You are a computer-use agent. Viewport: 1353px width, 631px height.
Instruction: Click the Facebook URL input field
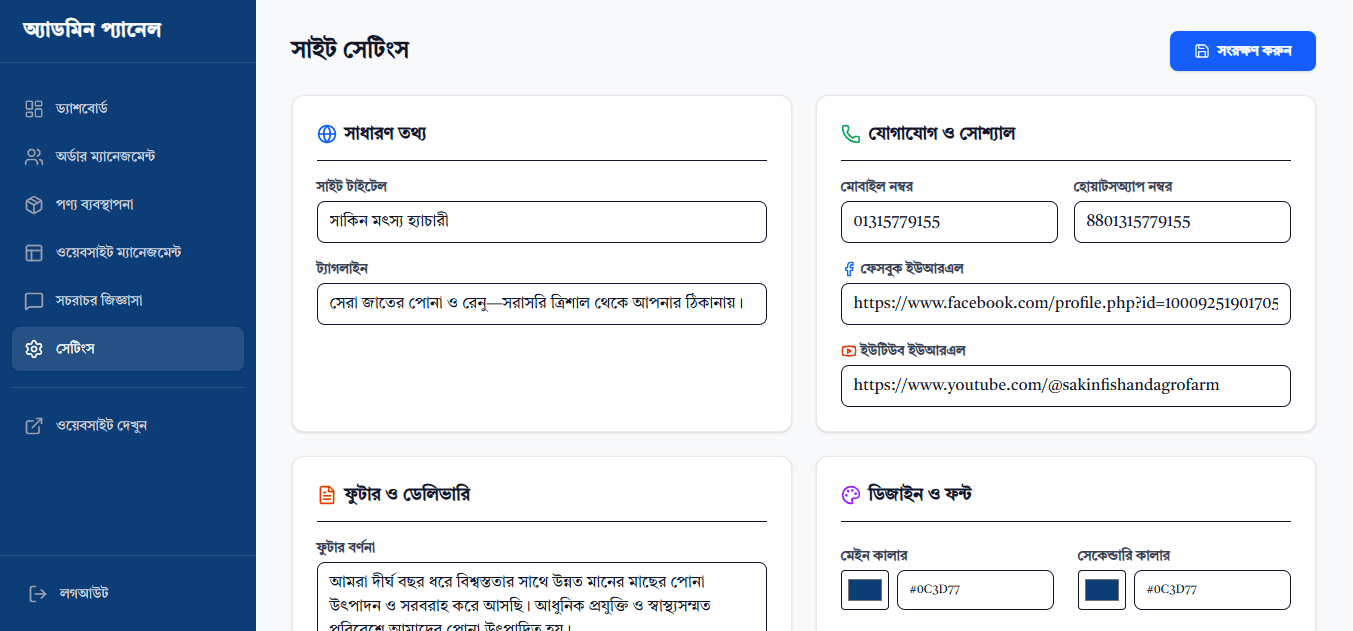point(1065,304)
